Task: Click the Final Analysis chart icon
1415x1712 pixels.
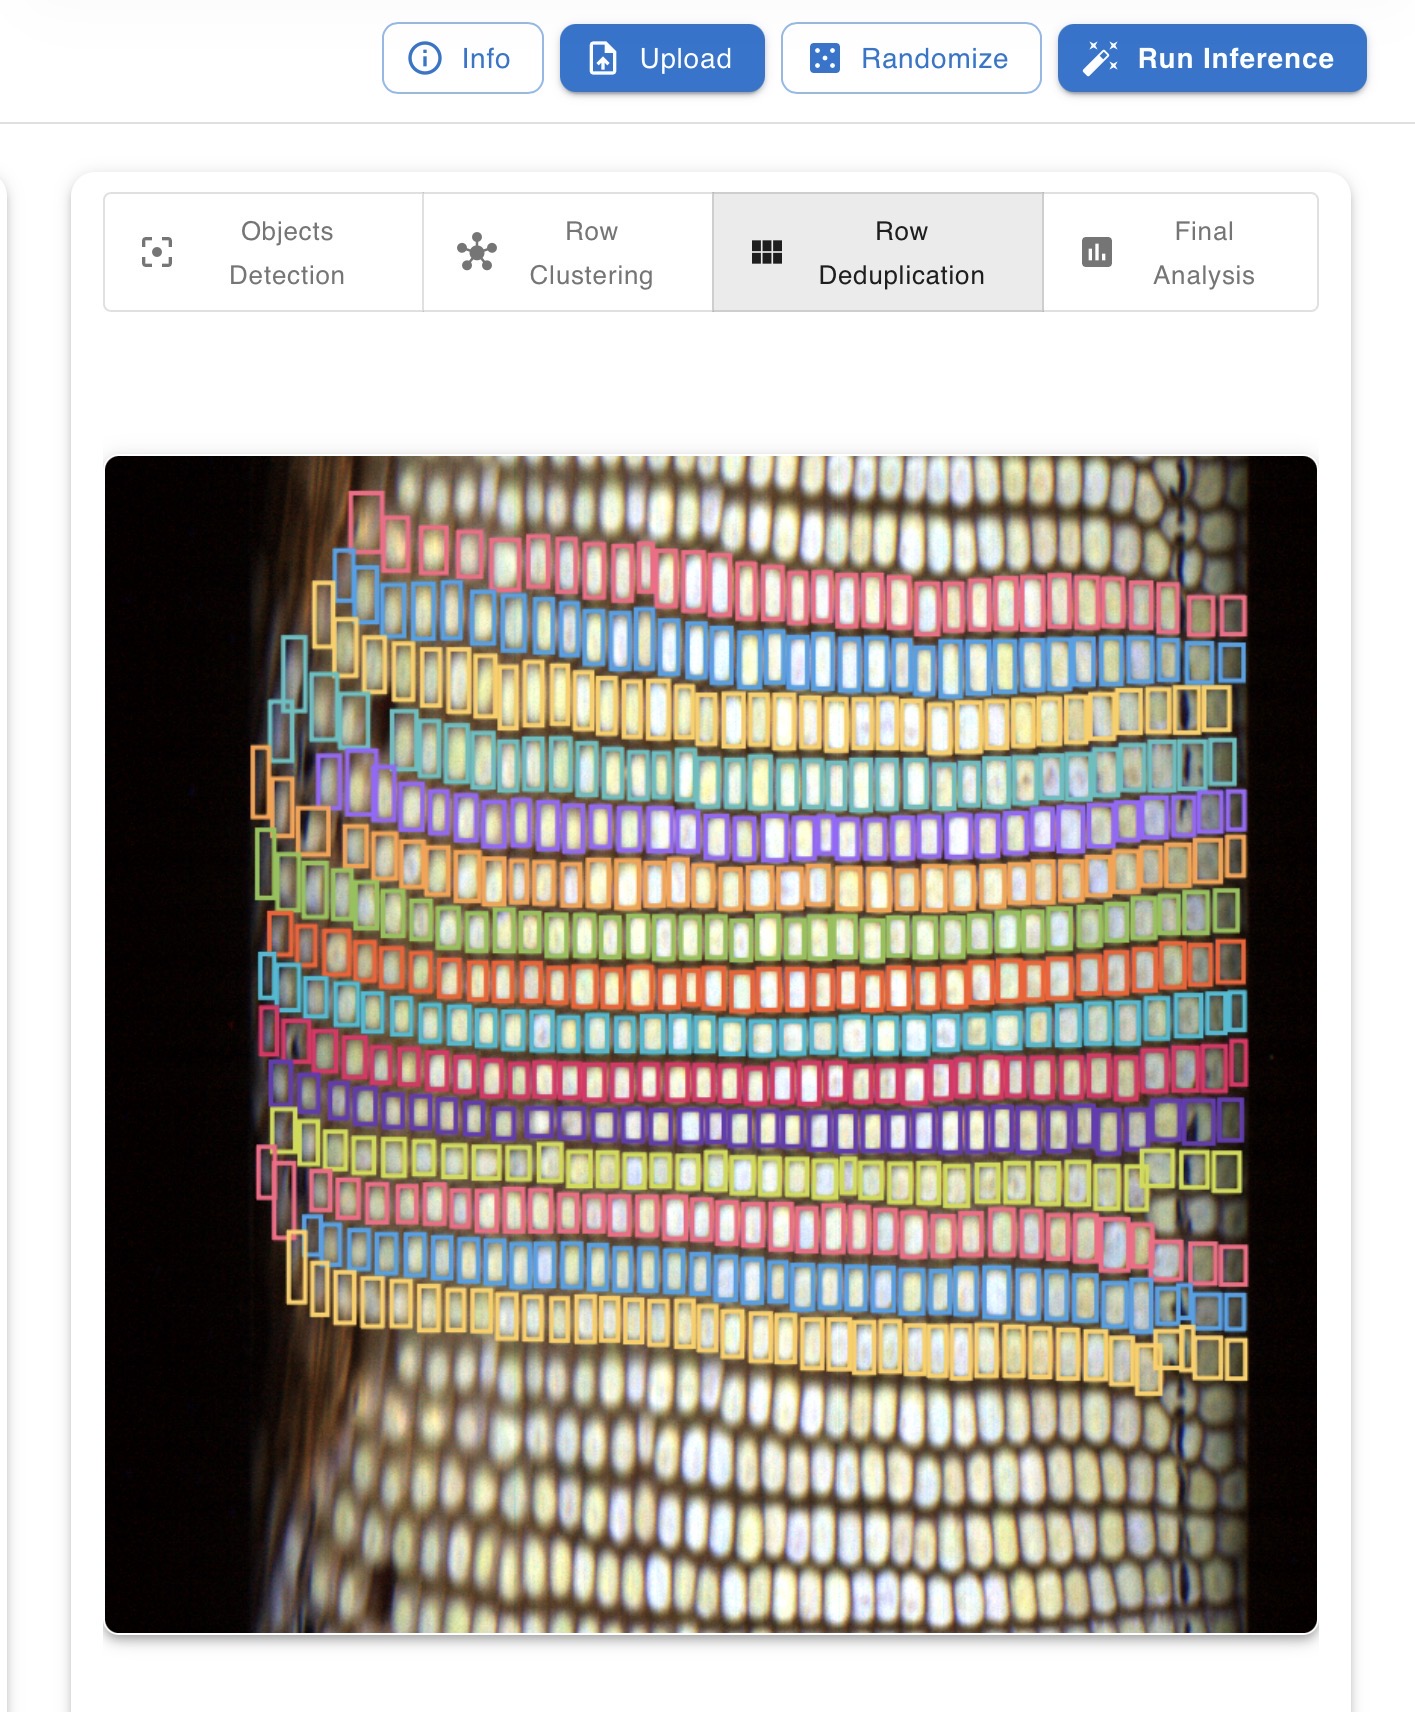Action: [1097, 252]
